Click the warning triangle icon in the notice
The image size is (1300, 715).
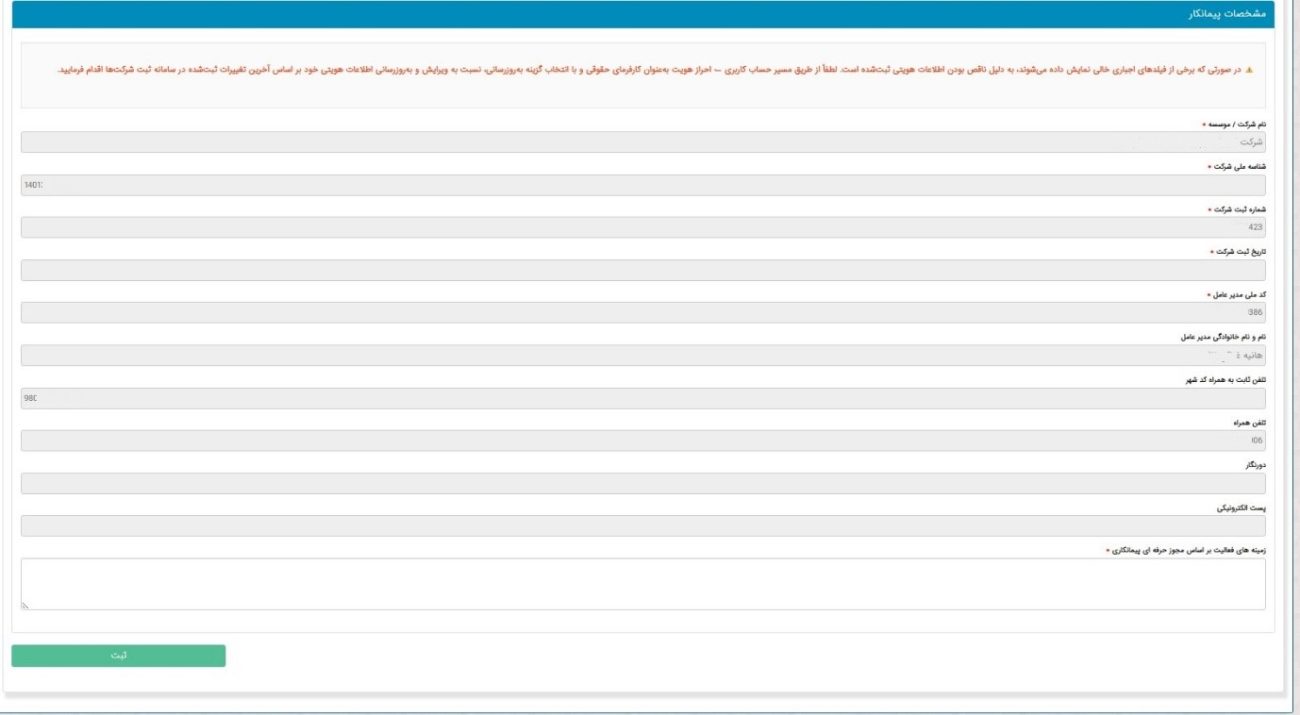[1249, 71]
